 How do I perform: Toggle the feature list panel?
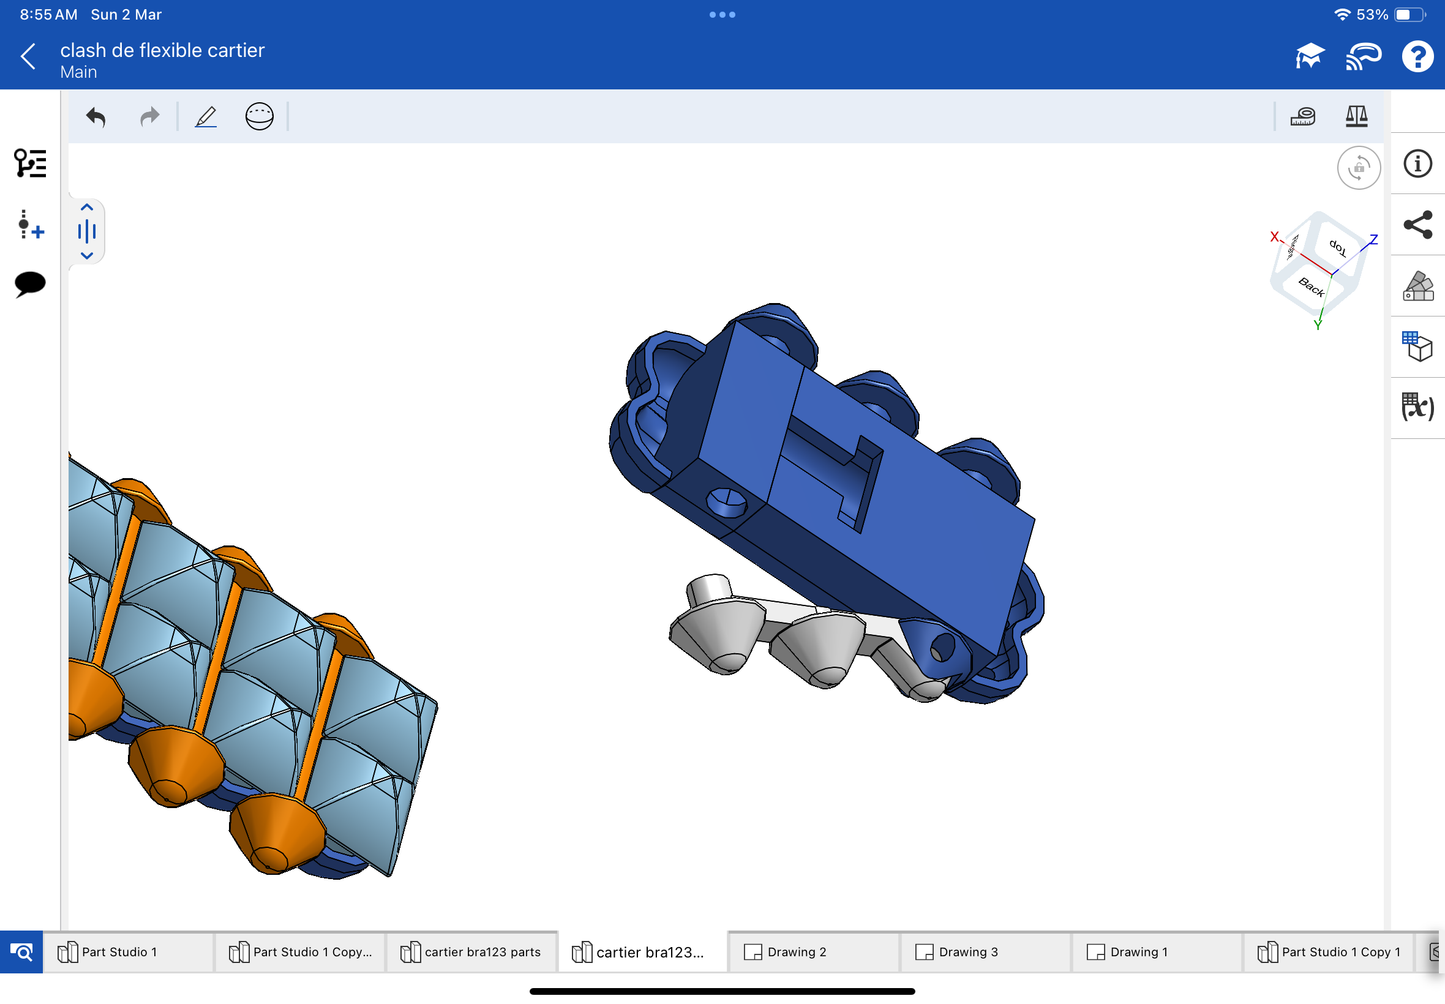pos(30,163)
